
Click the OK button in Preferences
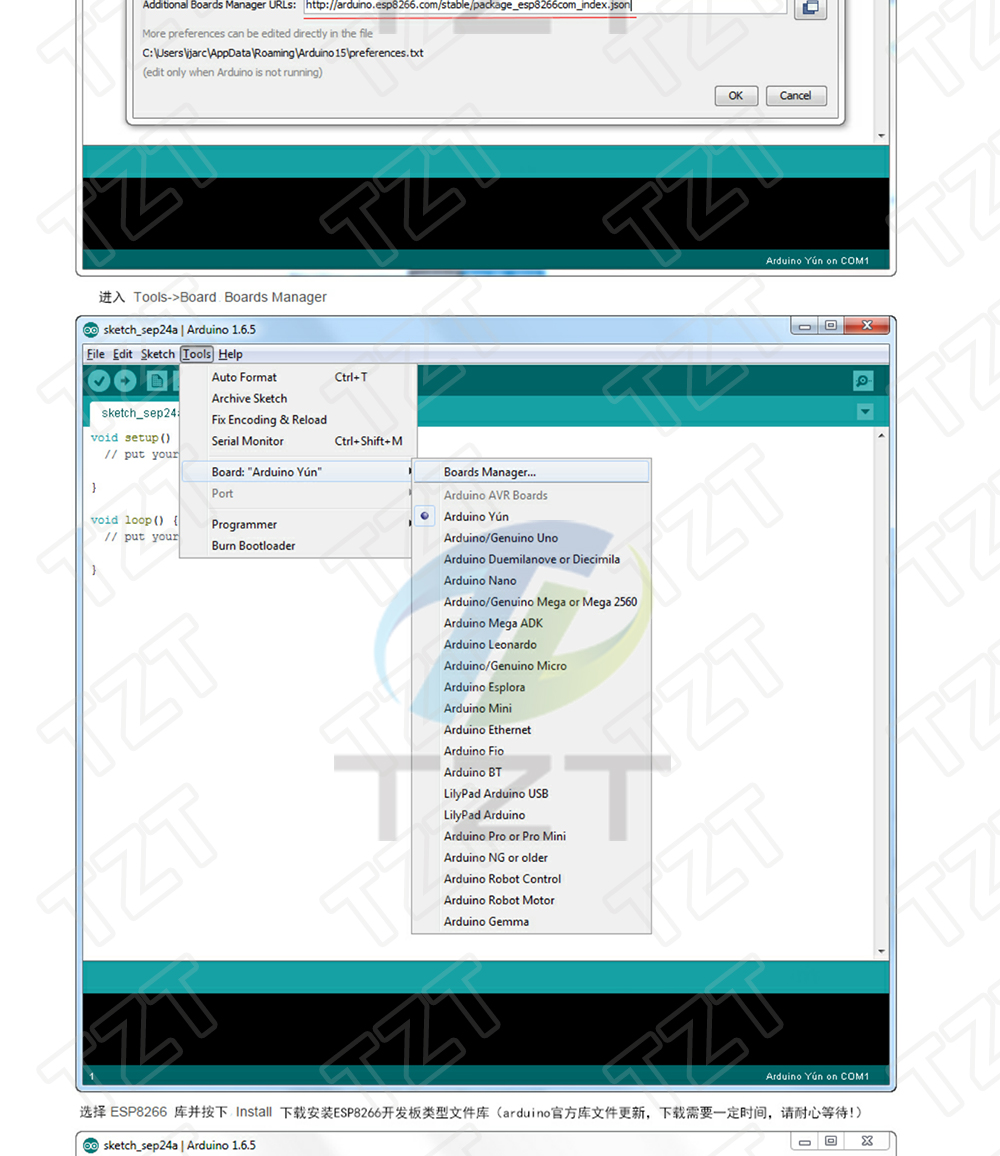click(x=736, y=96)
